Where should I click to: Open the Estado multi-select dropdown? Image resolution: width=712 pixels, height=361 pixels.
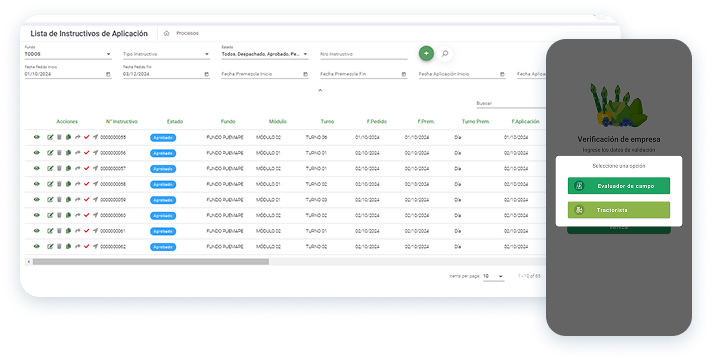click(x=265, y=54)
